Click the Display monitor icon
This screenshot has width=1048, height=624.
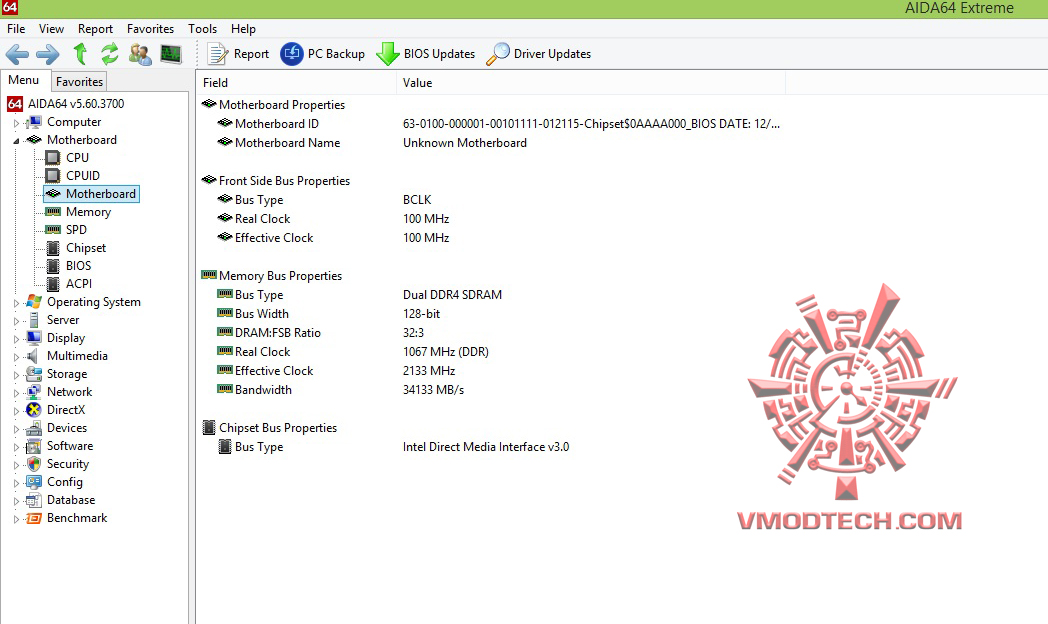point(33,338)
